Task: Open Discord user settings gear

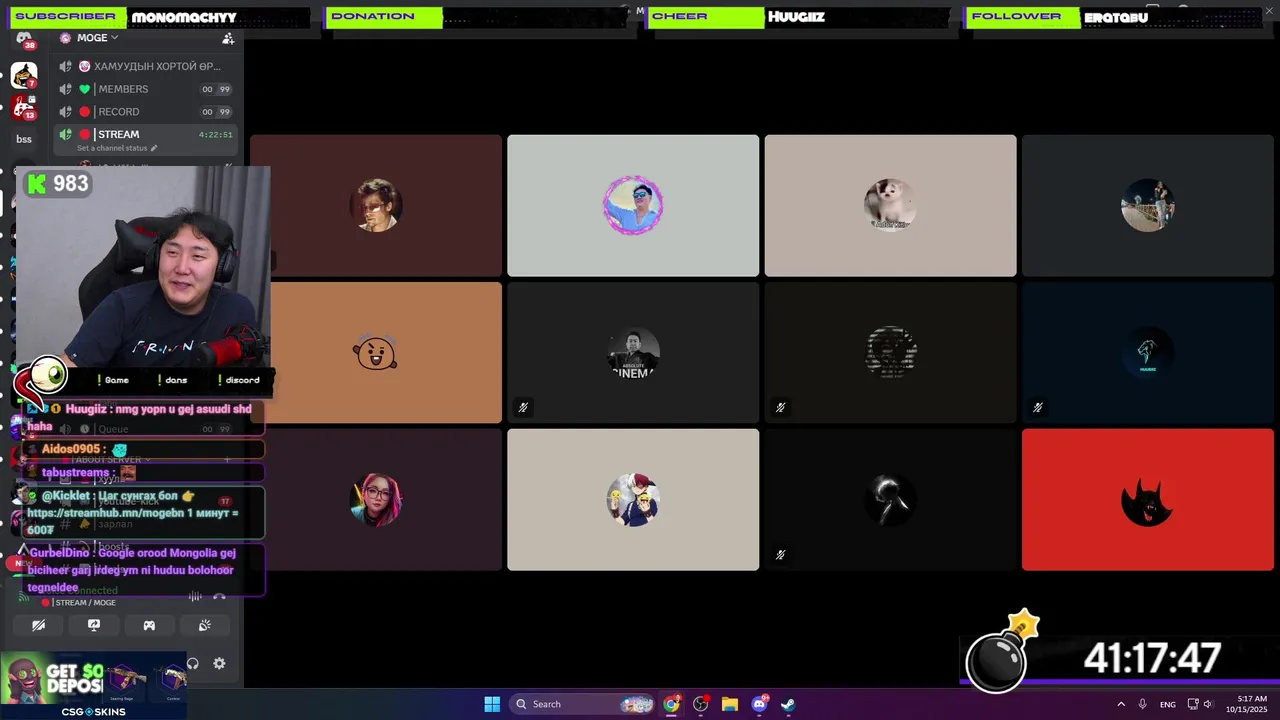Action: 219,663
